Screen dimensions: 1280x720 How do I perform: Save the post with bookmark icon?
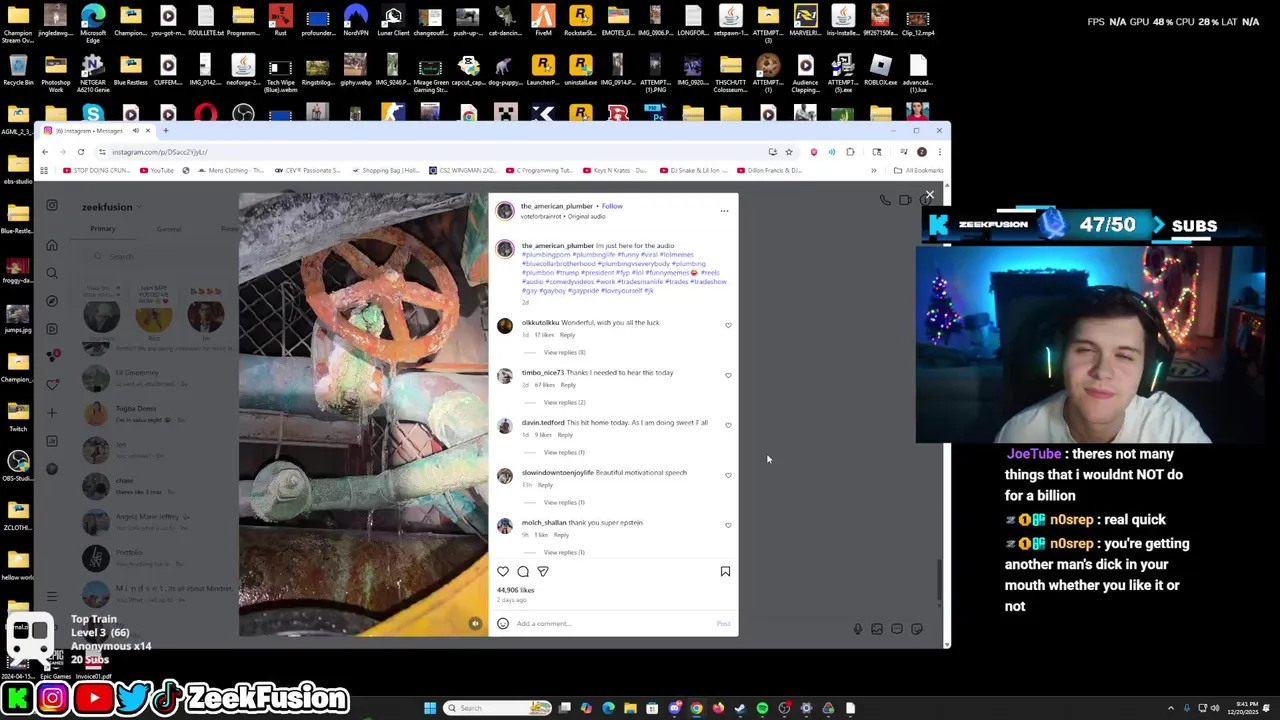(x=725, y=571)
